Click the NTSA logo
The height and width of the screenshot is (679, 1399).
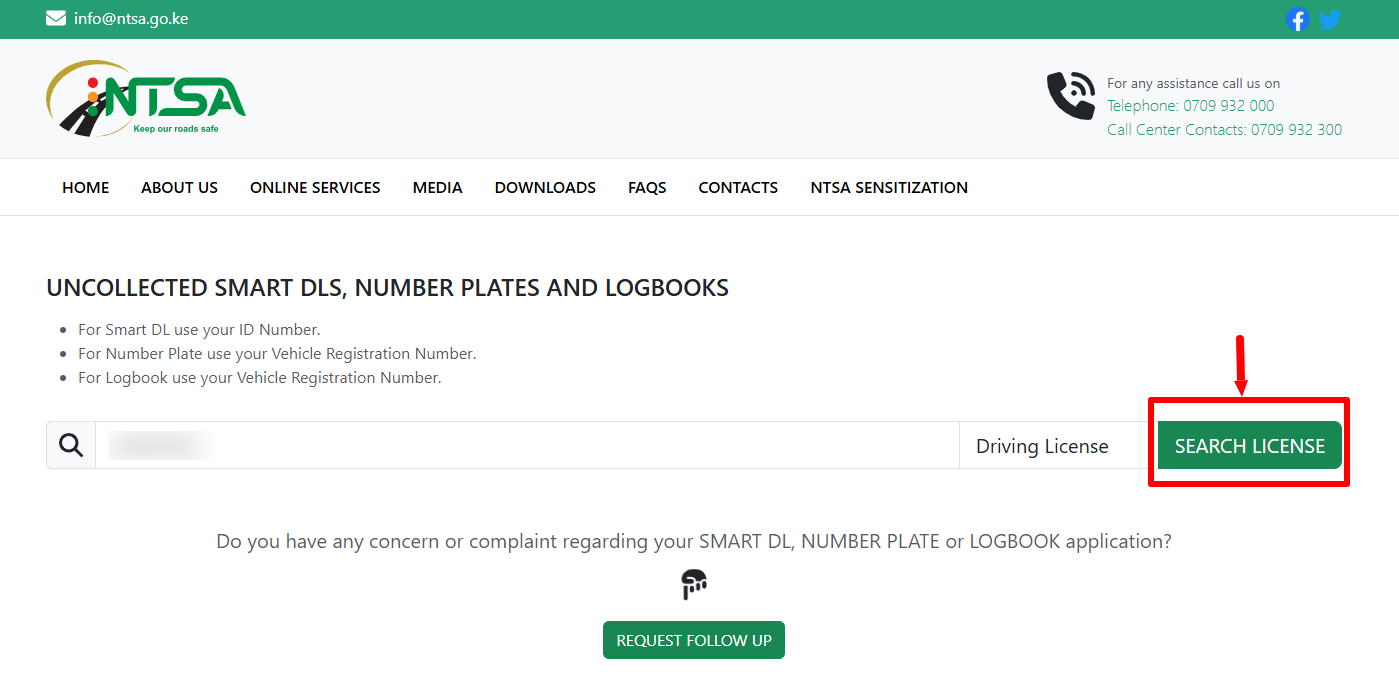pos(146,98)
